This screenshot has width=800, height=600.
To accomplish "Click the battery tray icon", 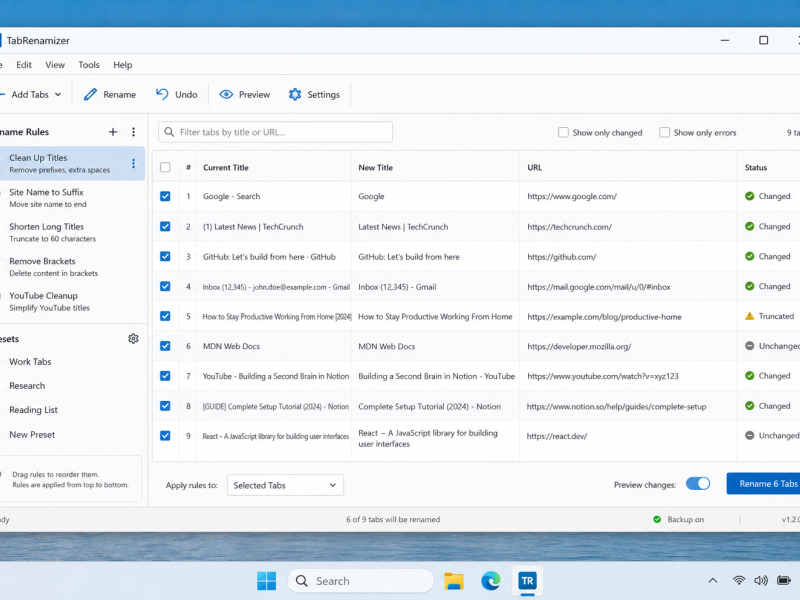I will tap(783, 581).
